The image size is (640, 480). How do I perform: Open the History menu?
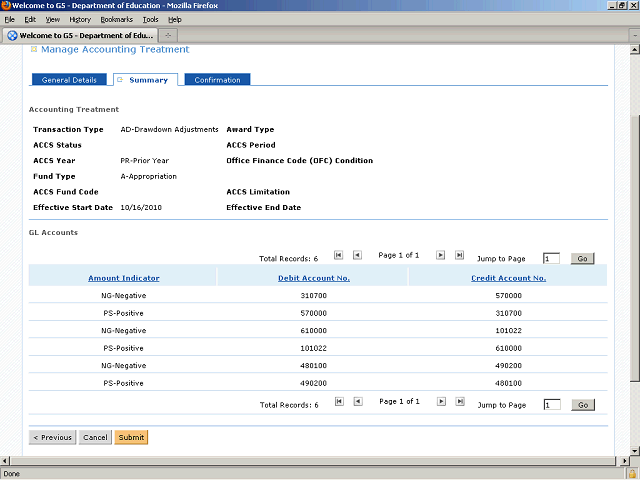point(80,19)
